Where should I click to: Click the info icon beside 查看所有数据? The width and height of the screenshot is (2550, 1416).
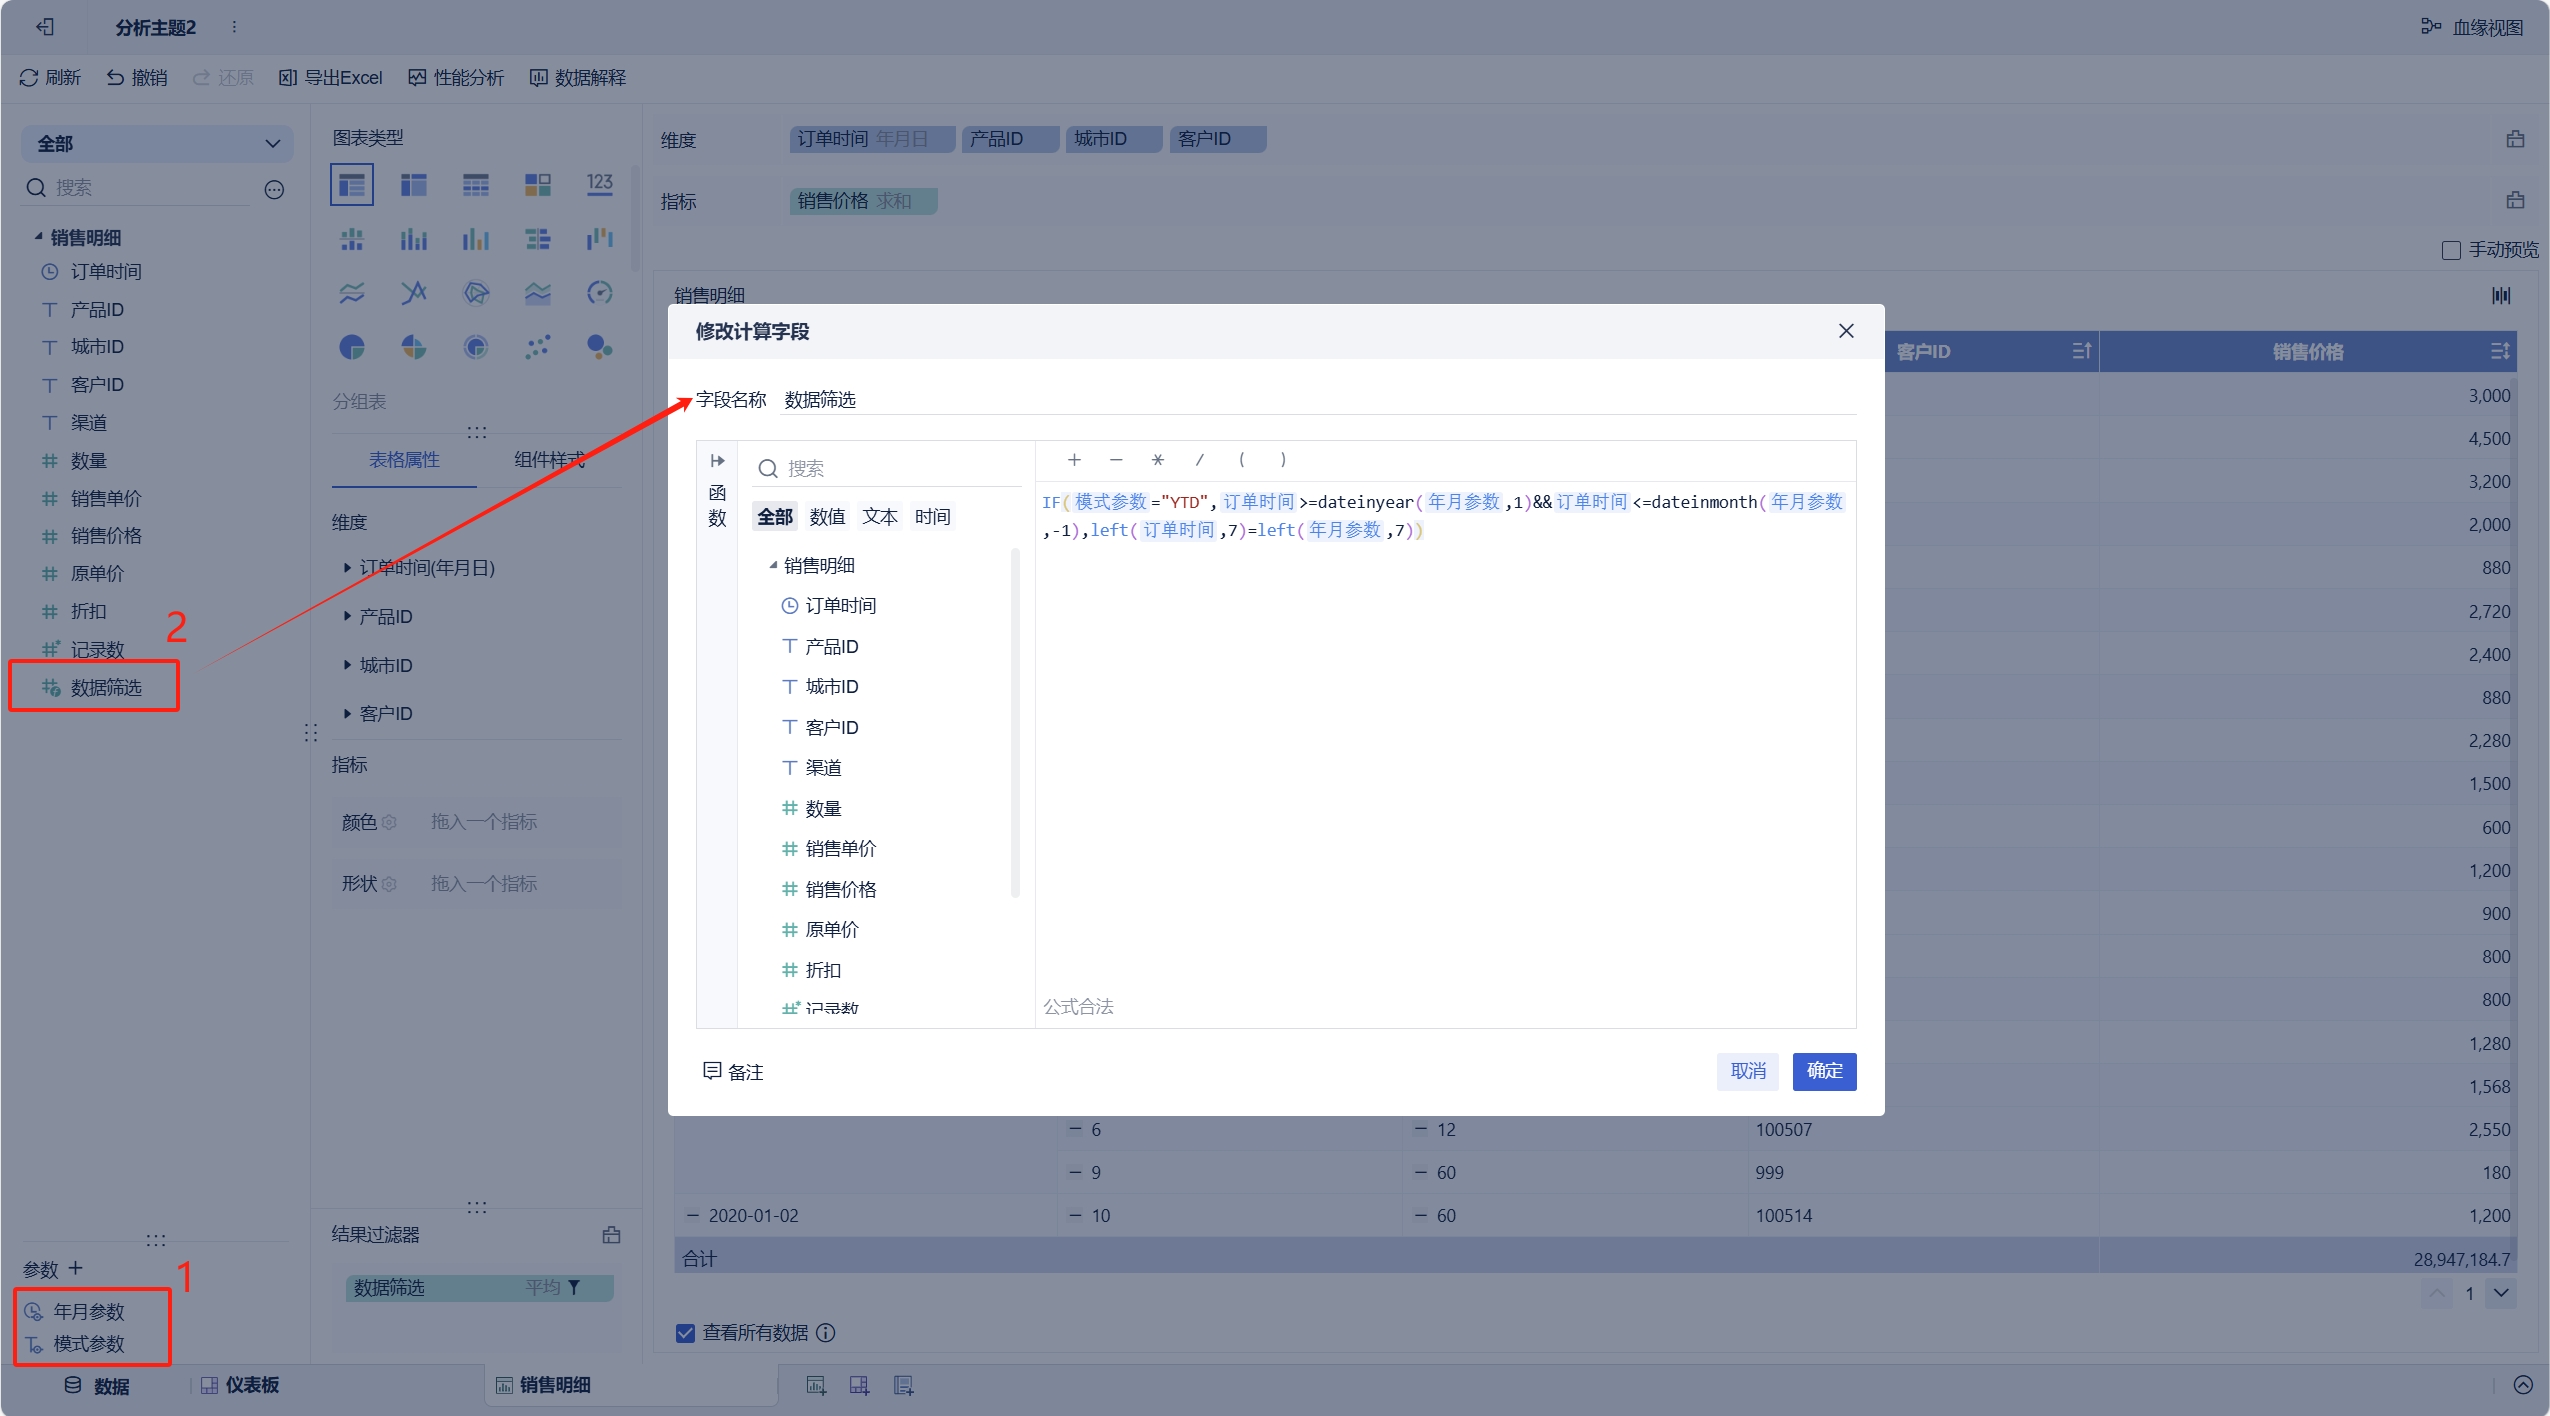pos(826,1333)
